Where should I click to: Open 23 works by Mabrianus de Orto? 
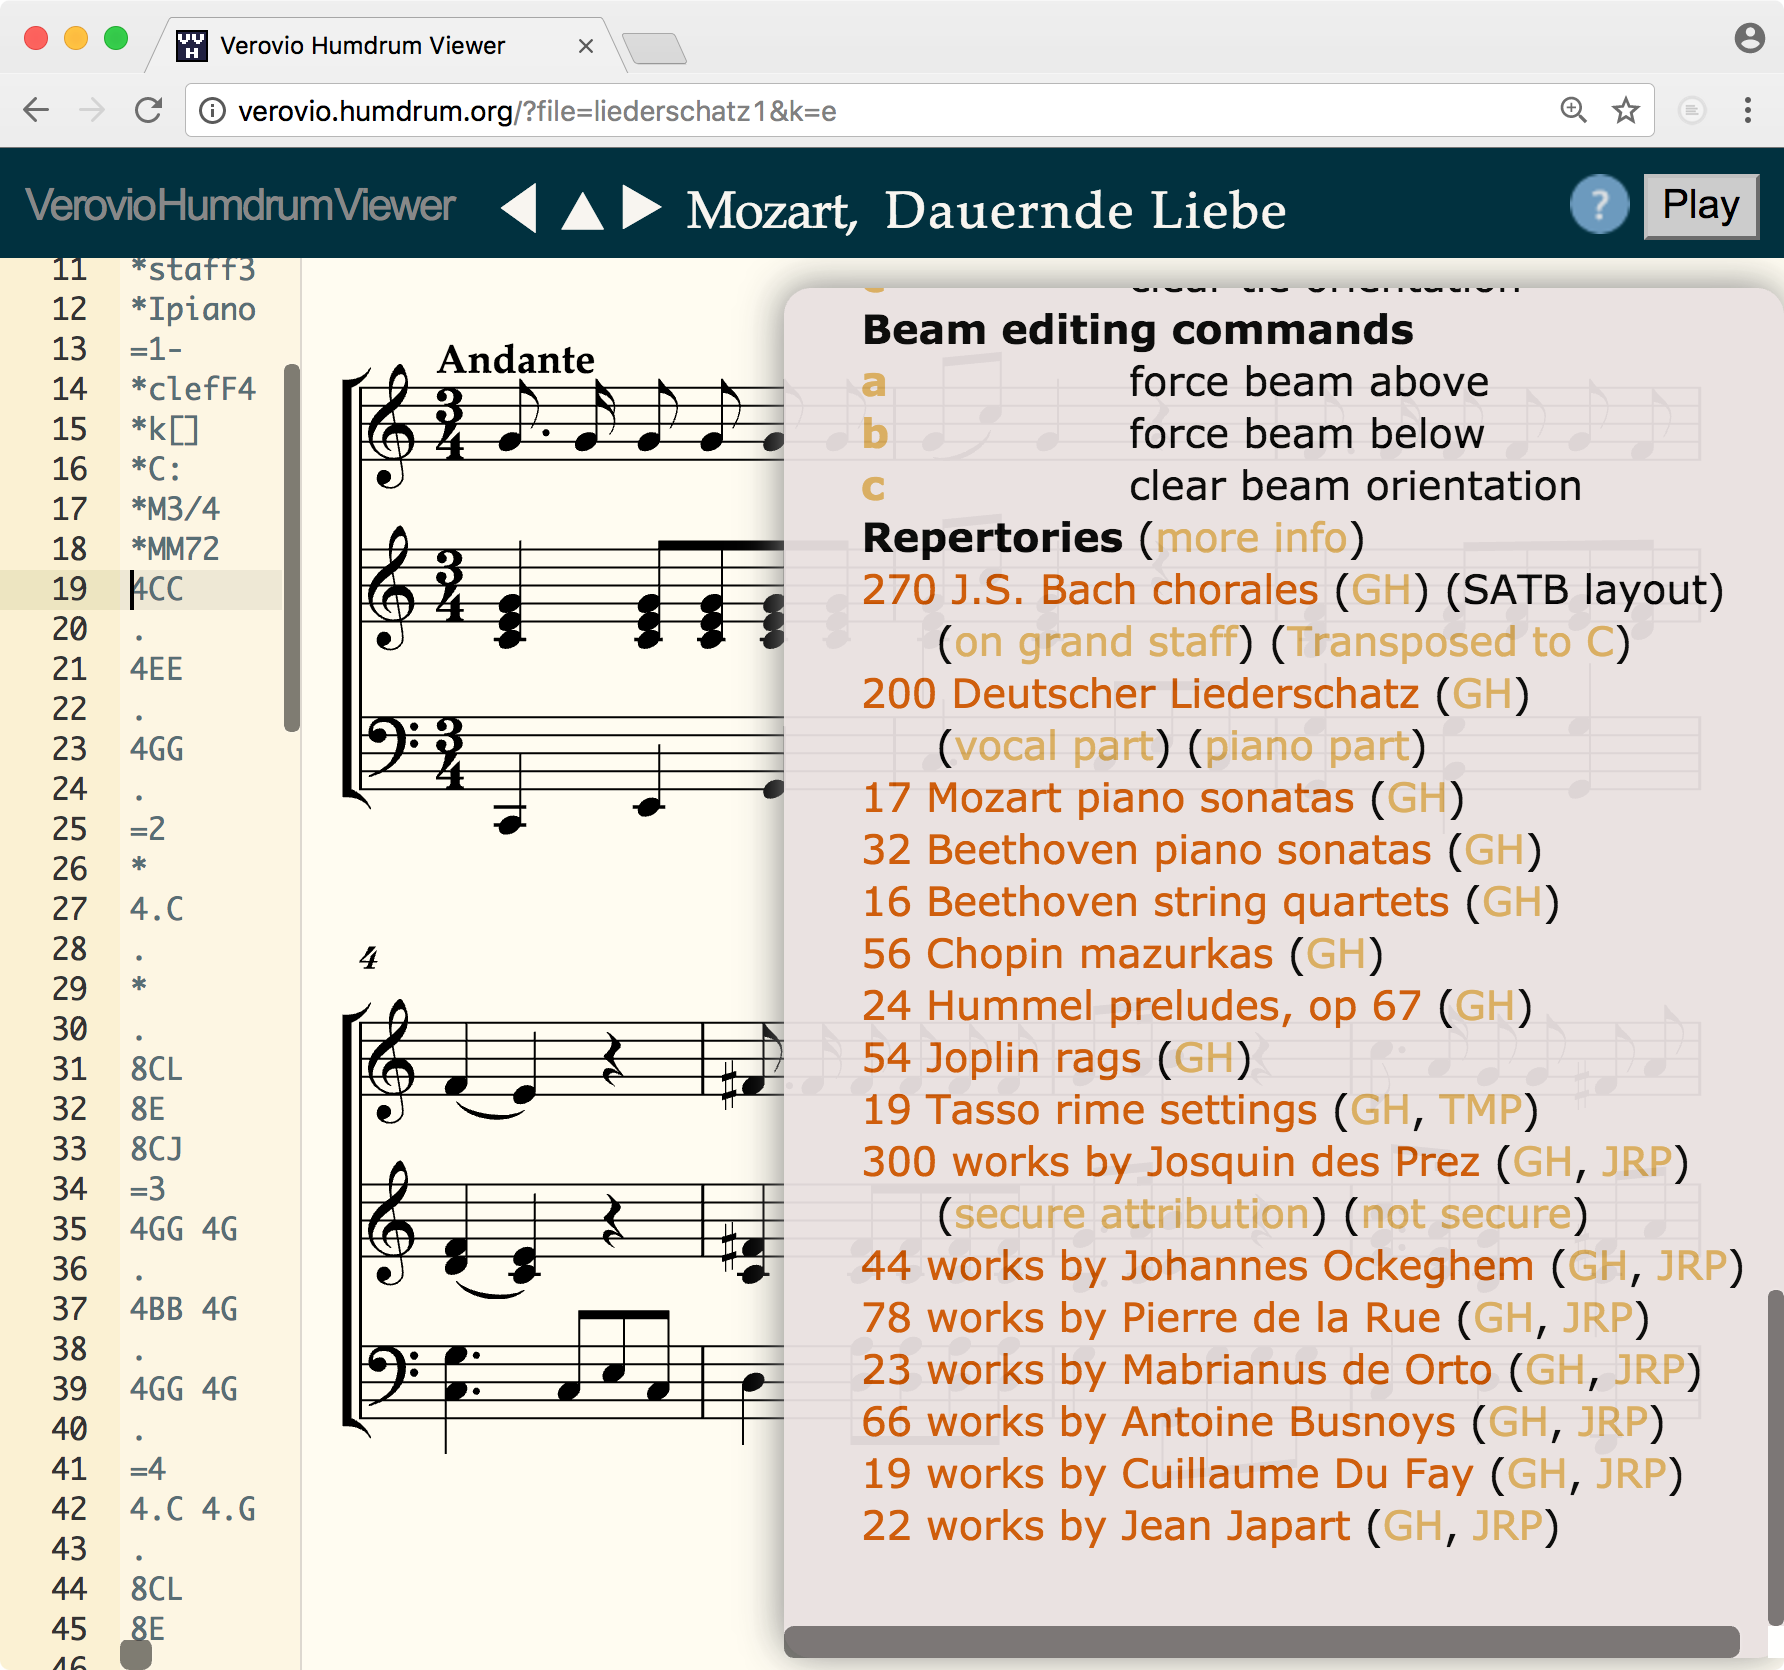pos(1177,1370)
